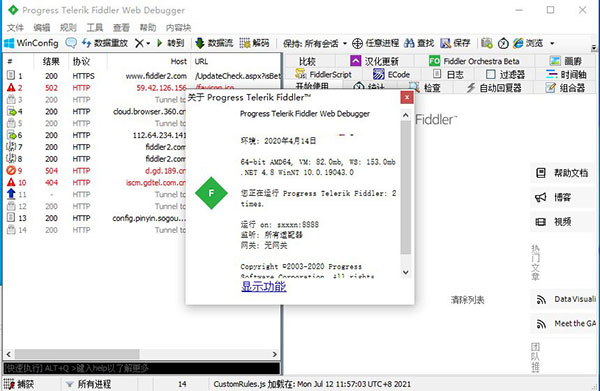600x391 pixels.
Task: Select session 4 cloud.browser.360 row
Action: [96, 111]
